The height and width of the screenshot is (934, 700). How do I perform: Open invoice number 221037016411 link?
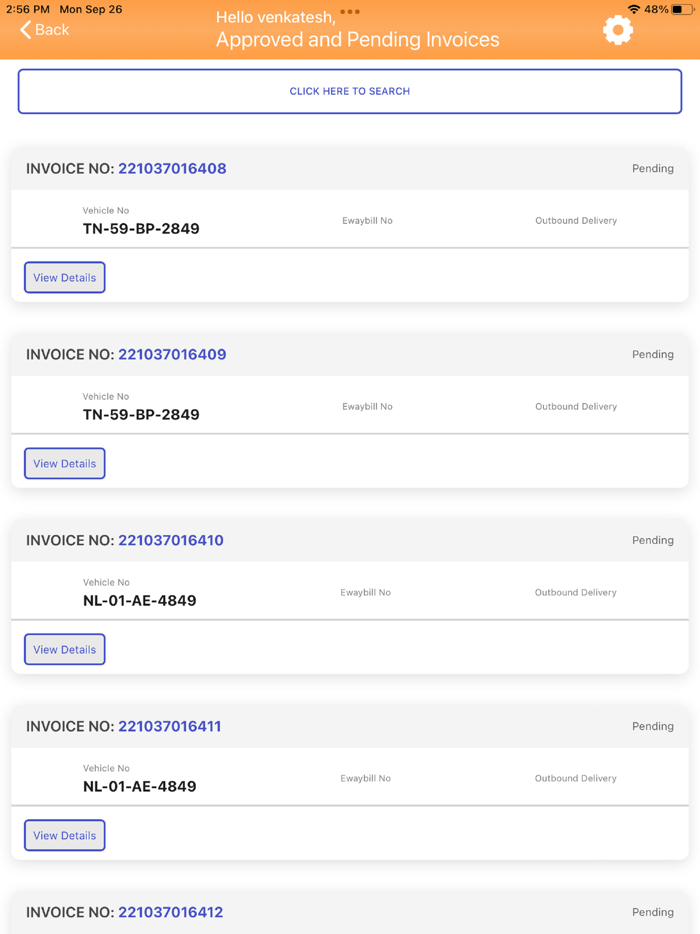(170, 727)
